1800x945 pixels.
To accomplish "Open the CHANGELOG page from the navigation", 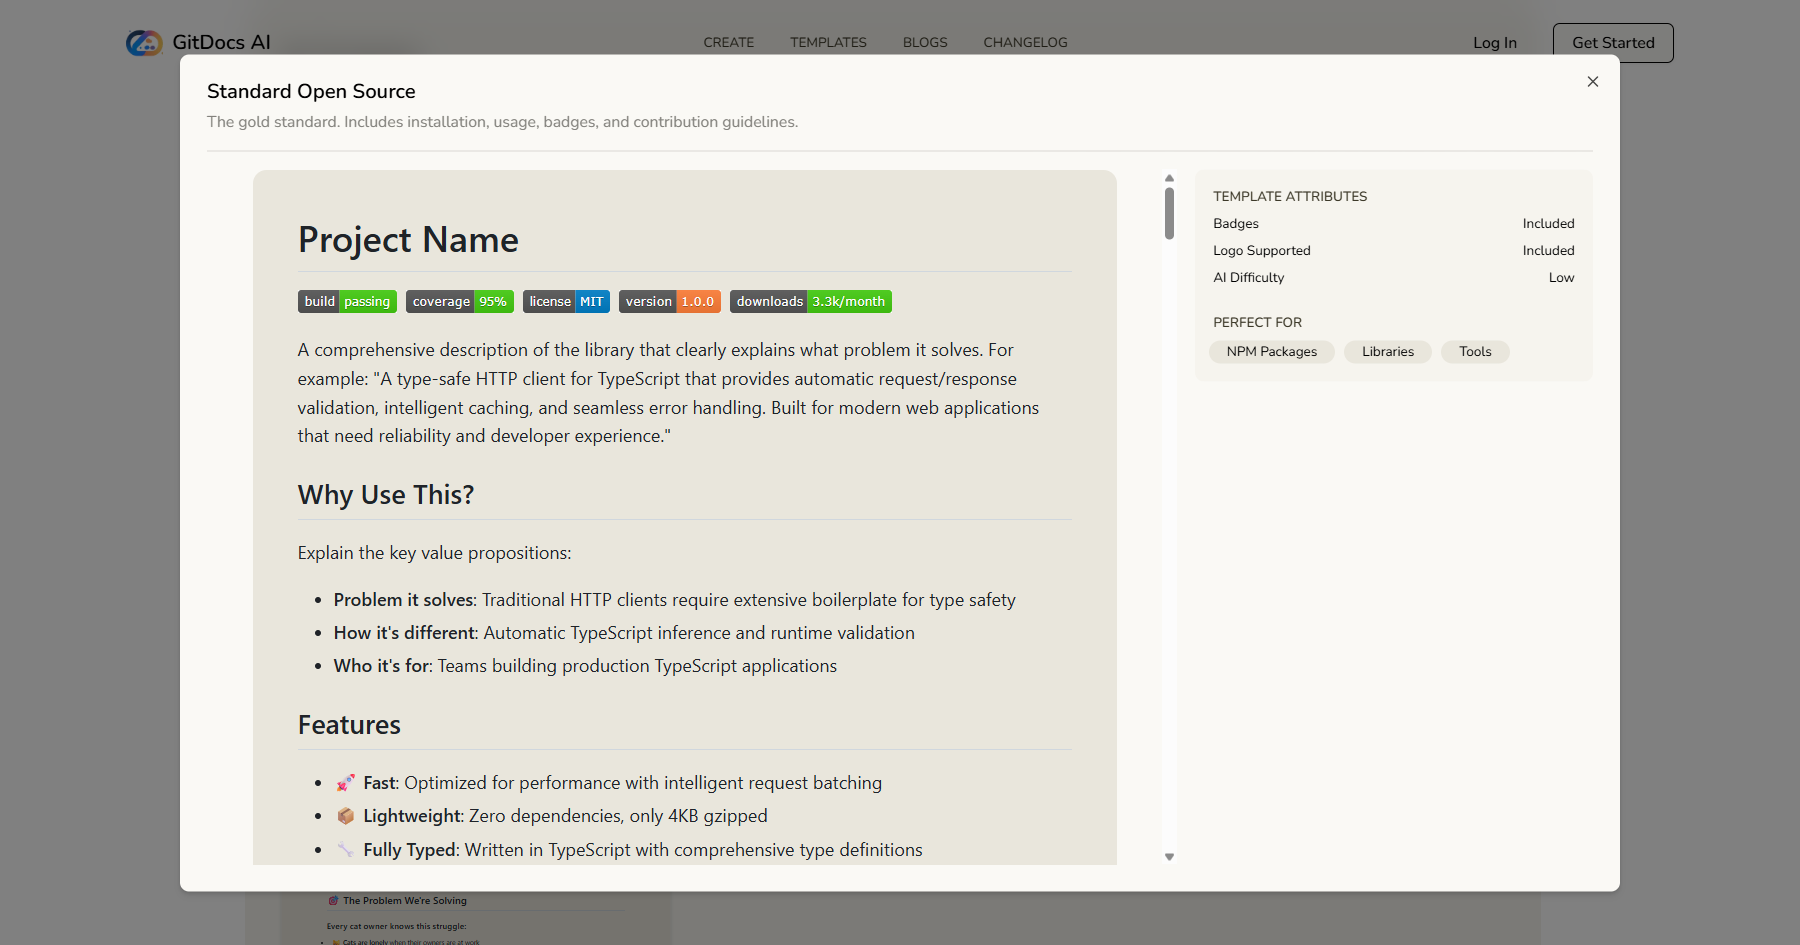I will pyautogui.click(x=1024, y=42).
